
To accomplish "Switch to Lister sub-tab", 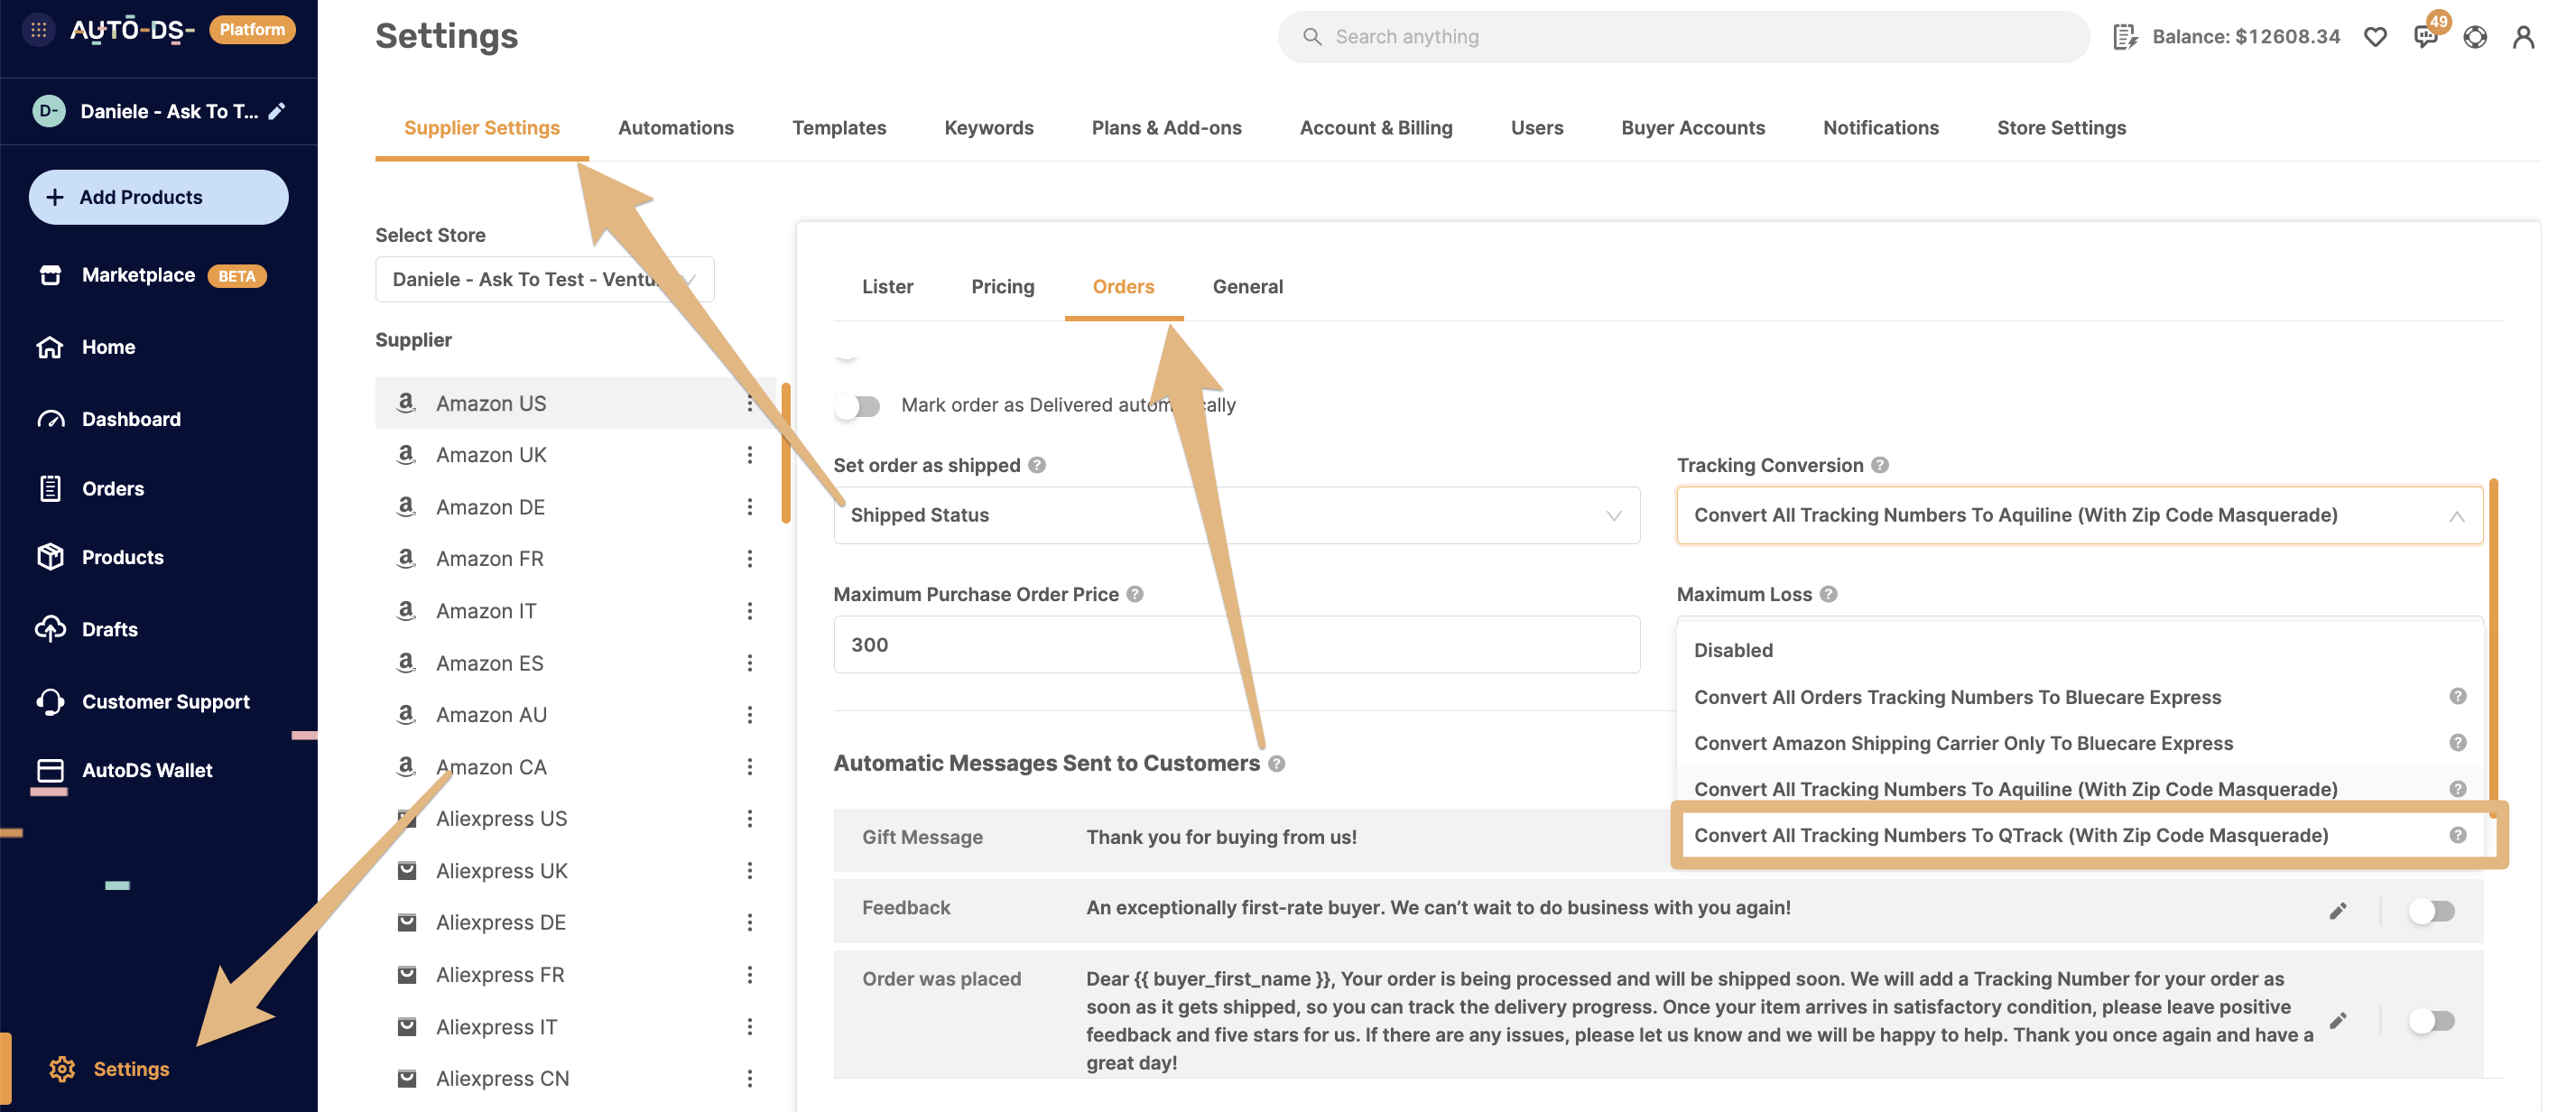I will (x=888, y=287).
